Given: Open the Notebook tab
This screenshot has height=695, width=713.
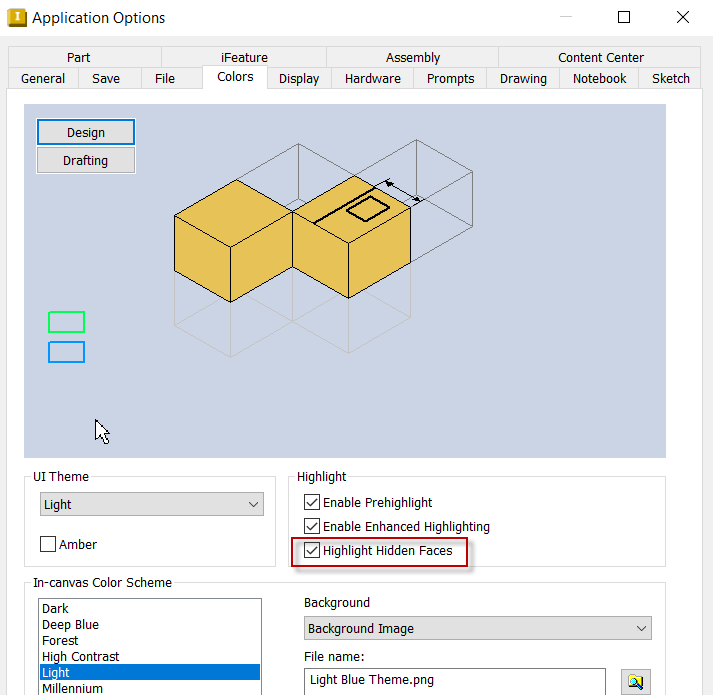Looking at the screenshot, I should pos(599,78).
